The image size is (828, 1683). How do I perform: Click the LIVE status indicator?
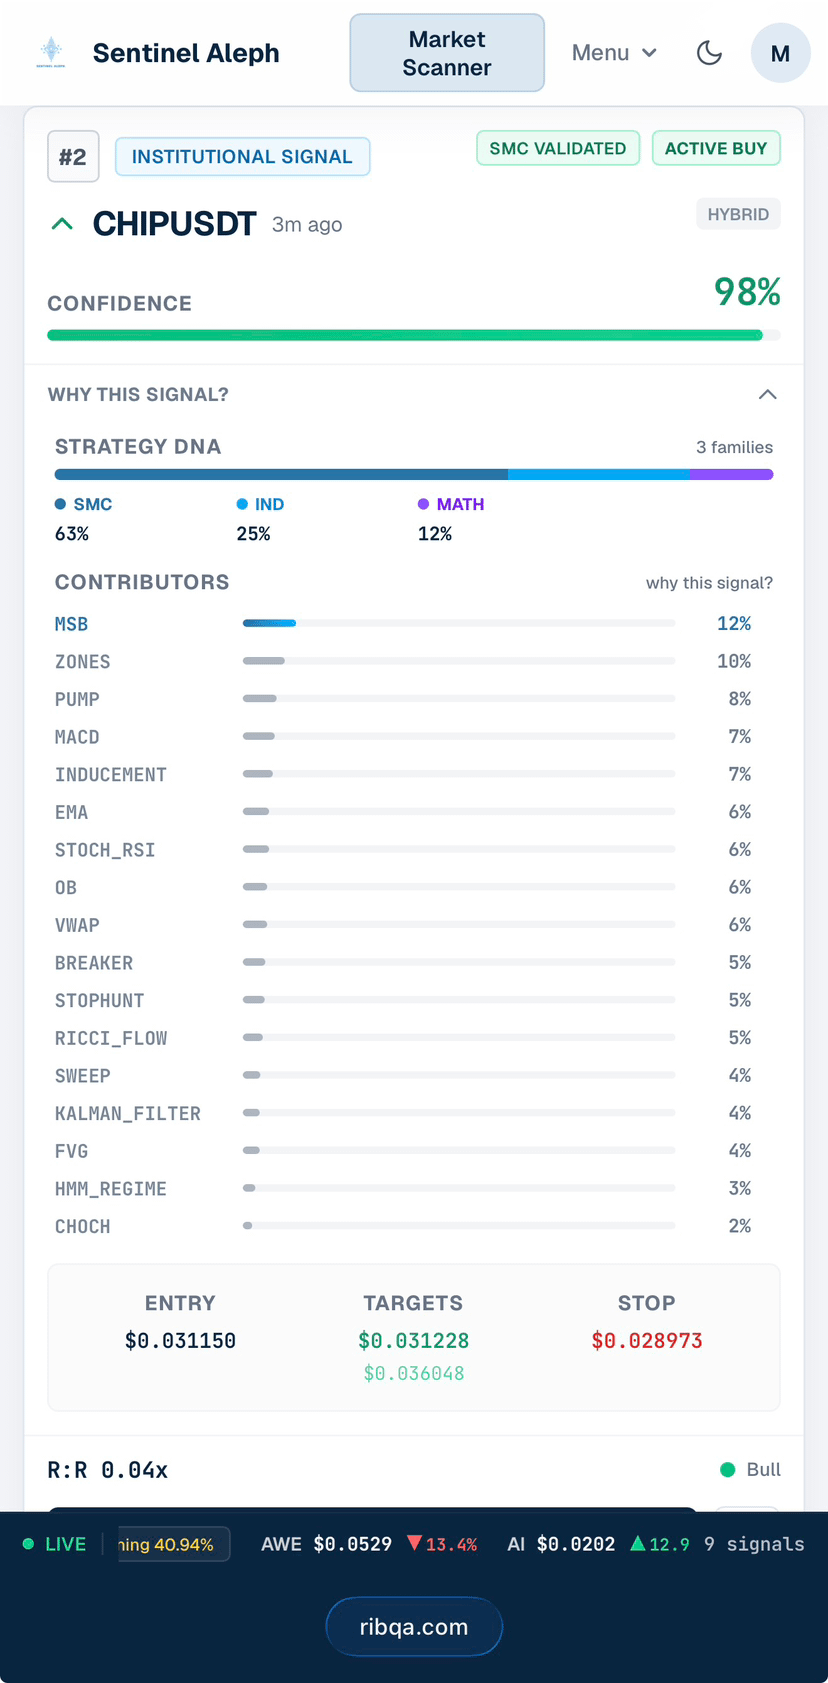click(55, 1544)
